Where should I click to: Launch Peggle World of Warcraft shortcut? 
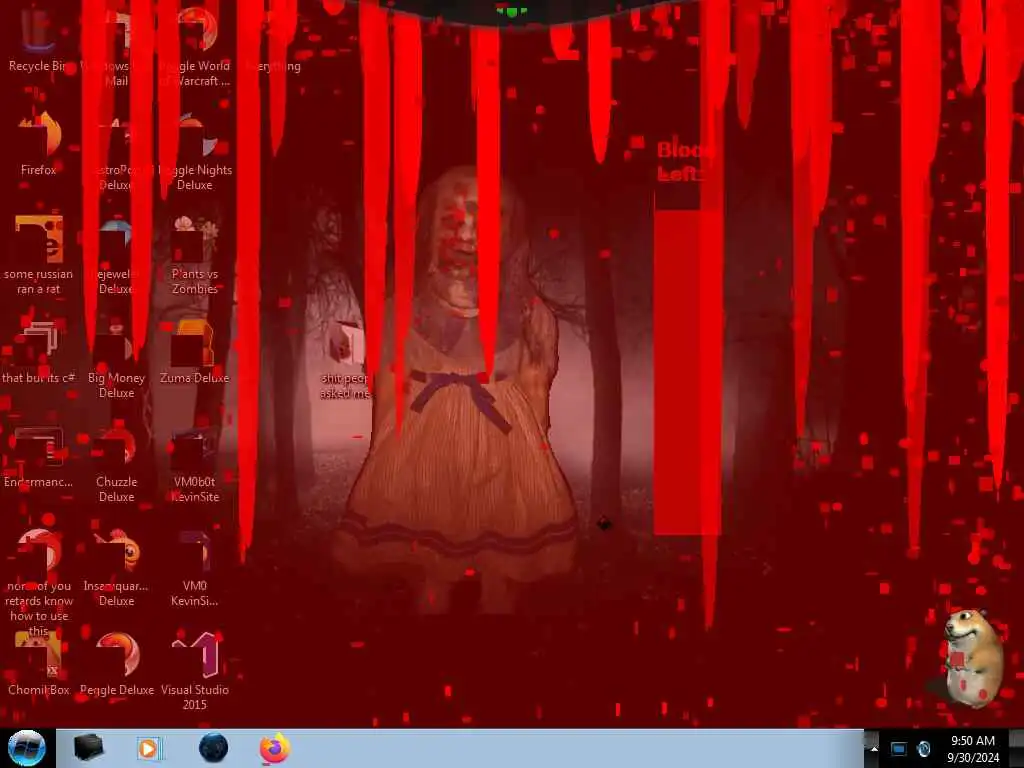coord(195,46)
